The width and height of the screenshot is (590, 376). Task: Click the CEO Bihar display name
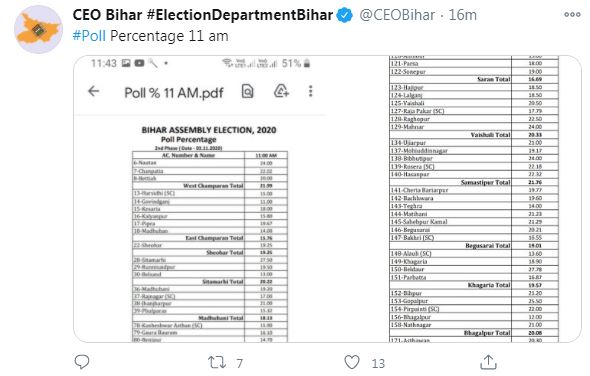coord(203,15)
